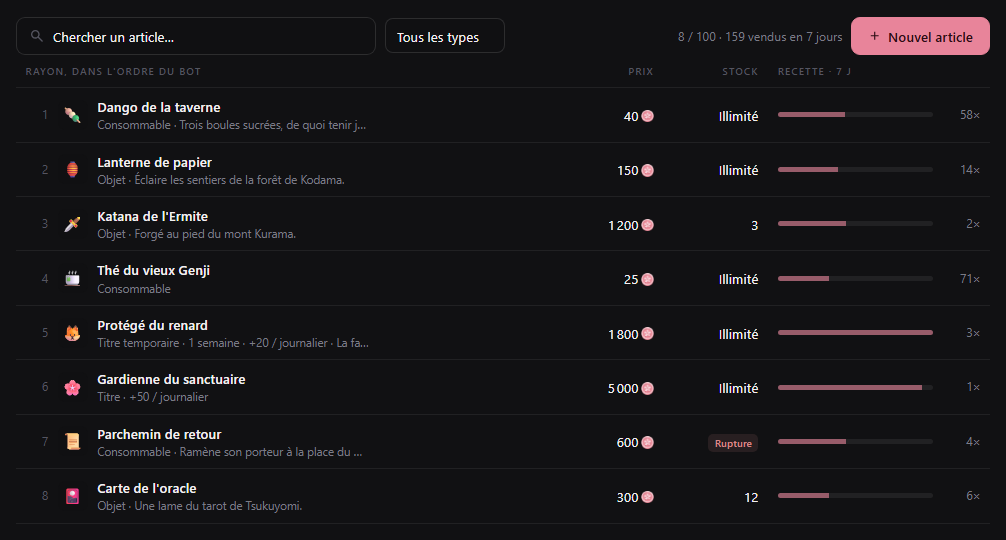Click the scroll icon for Parchemin de retour
Viewport: 1006px width, 540px height.
tap(72, 442)
